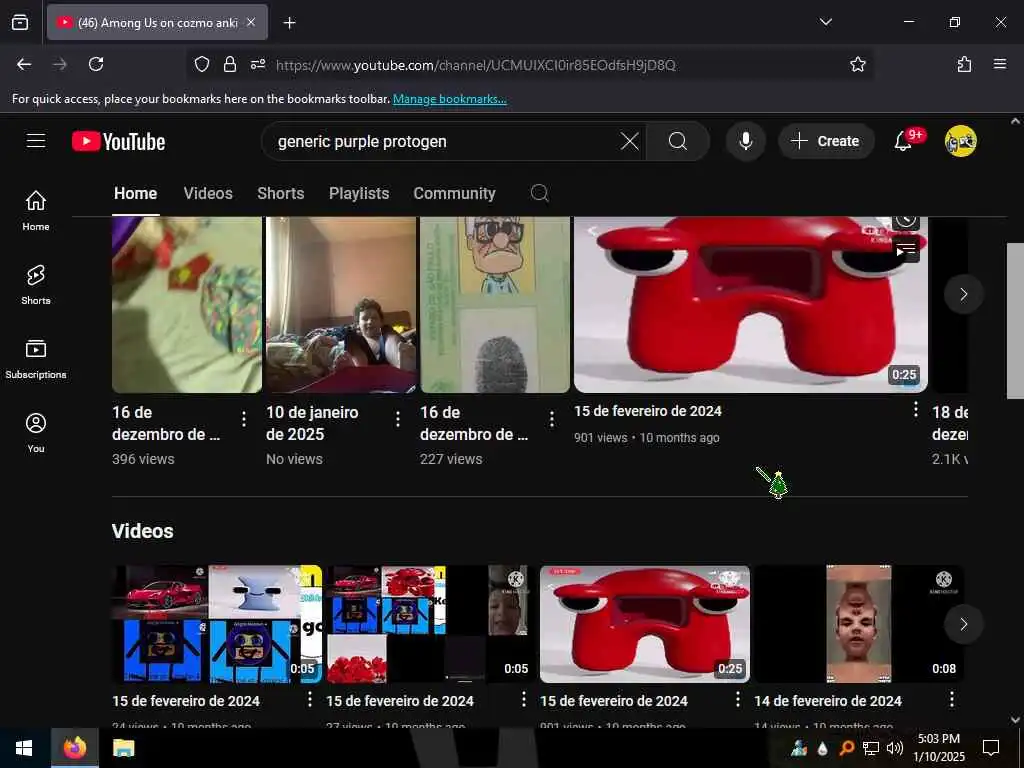Reload the page
Screen dimensions: 1024x768
tap(96, 64)
